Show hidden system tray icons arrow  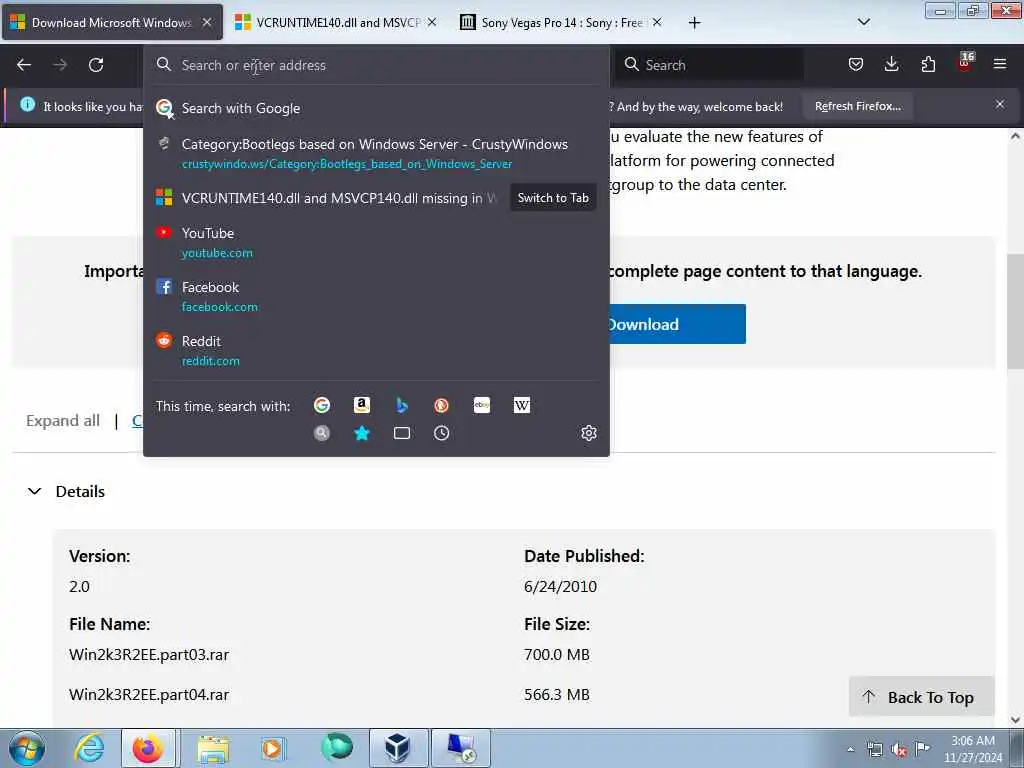(x=850, y=750)
